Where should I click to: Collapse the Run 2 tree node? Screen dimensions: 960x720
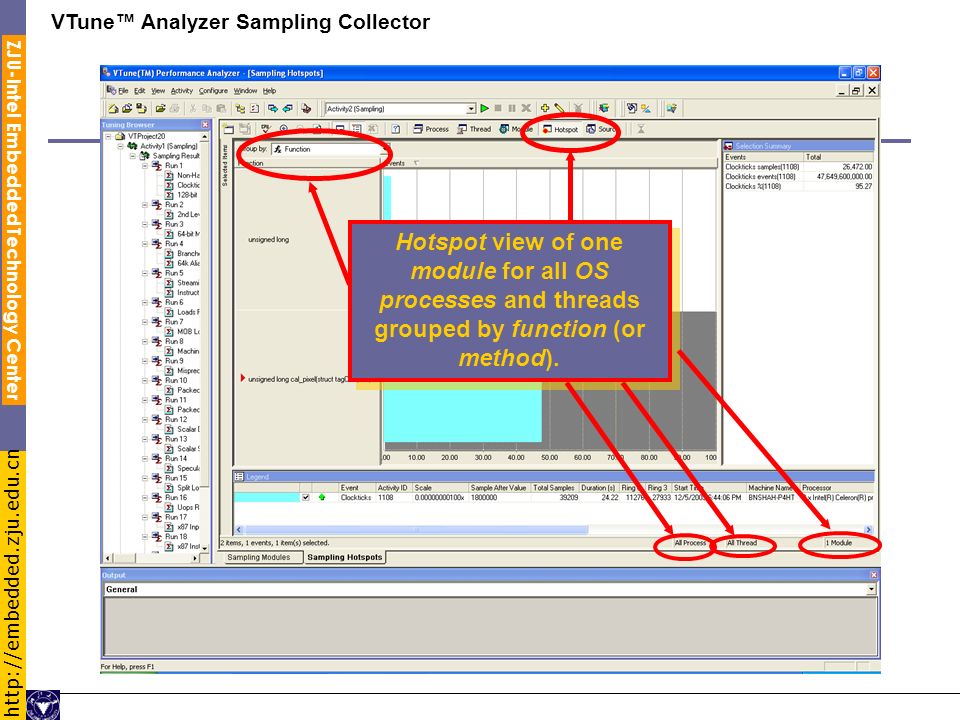point(145,204)
